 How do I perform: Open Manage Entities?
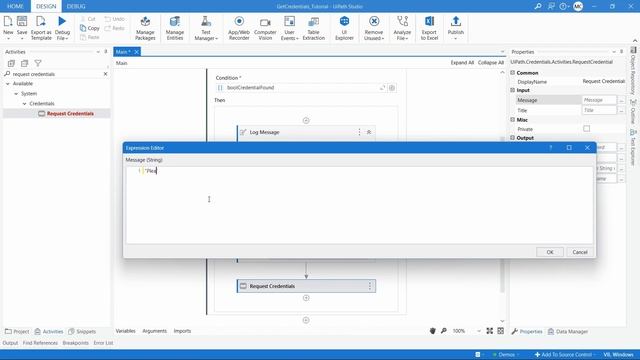coord(175,28)
